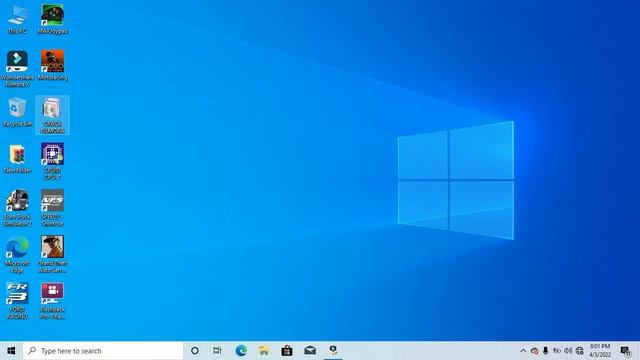Expand the hidden system tray icons
The height and width of the screenshot is (360, 640).
pos(523,351)
